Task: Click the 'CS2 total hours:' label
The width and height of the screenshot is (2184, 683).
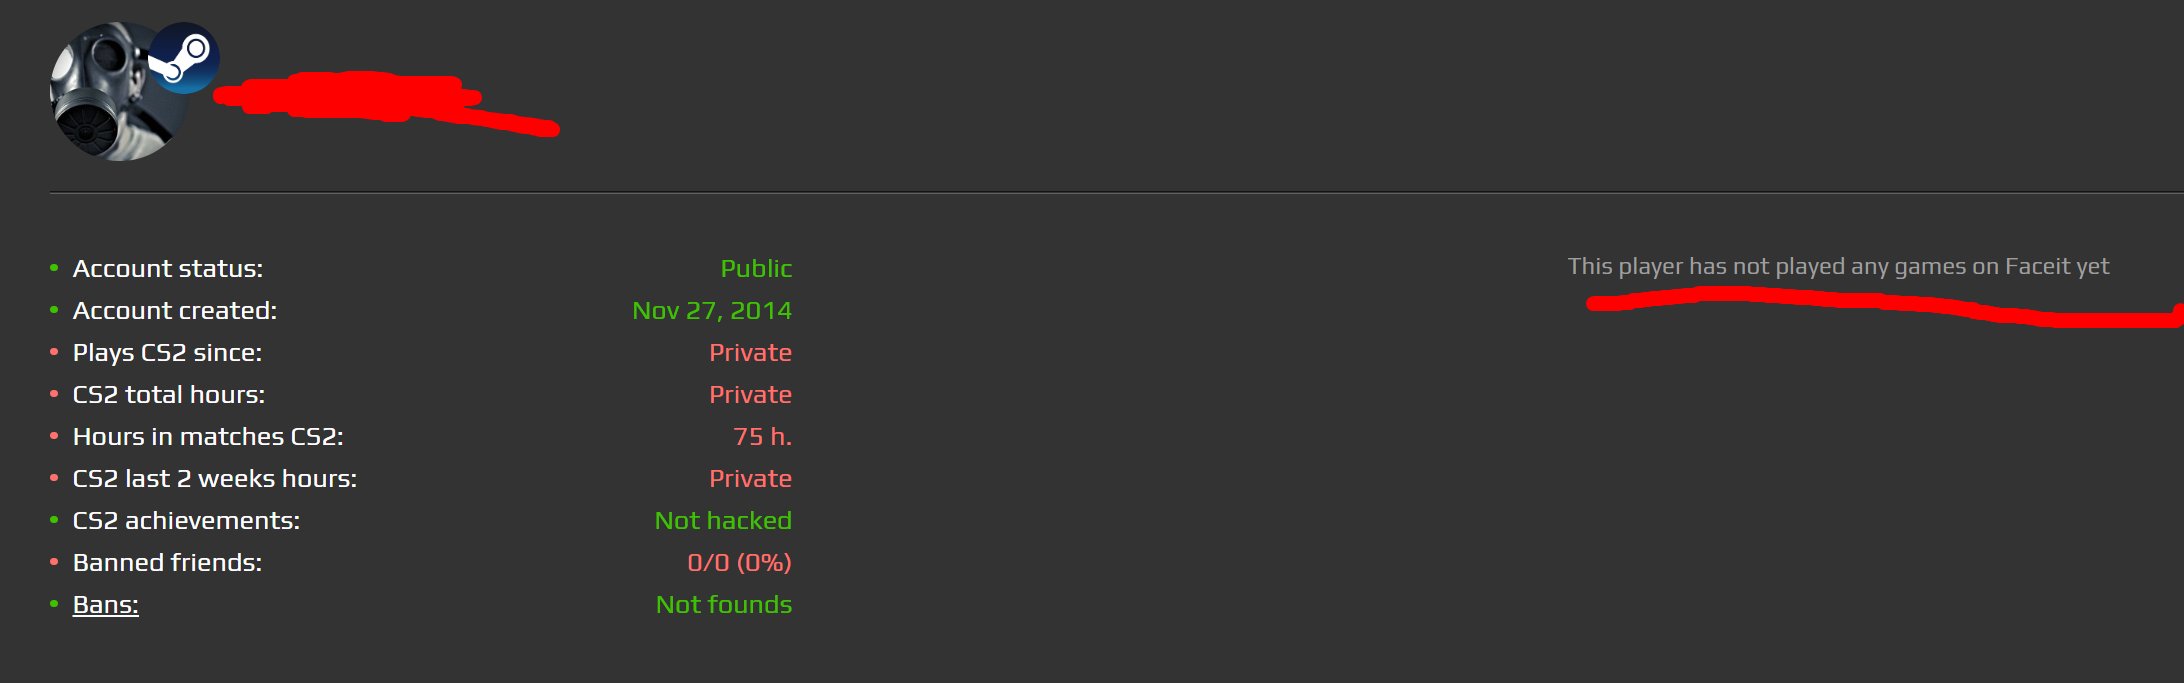Action: point(169,395)
